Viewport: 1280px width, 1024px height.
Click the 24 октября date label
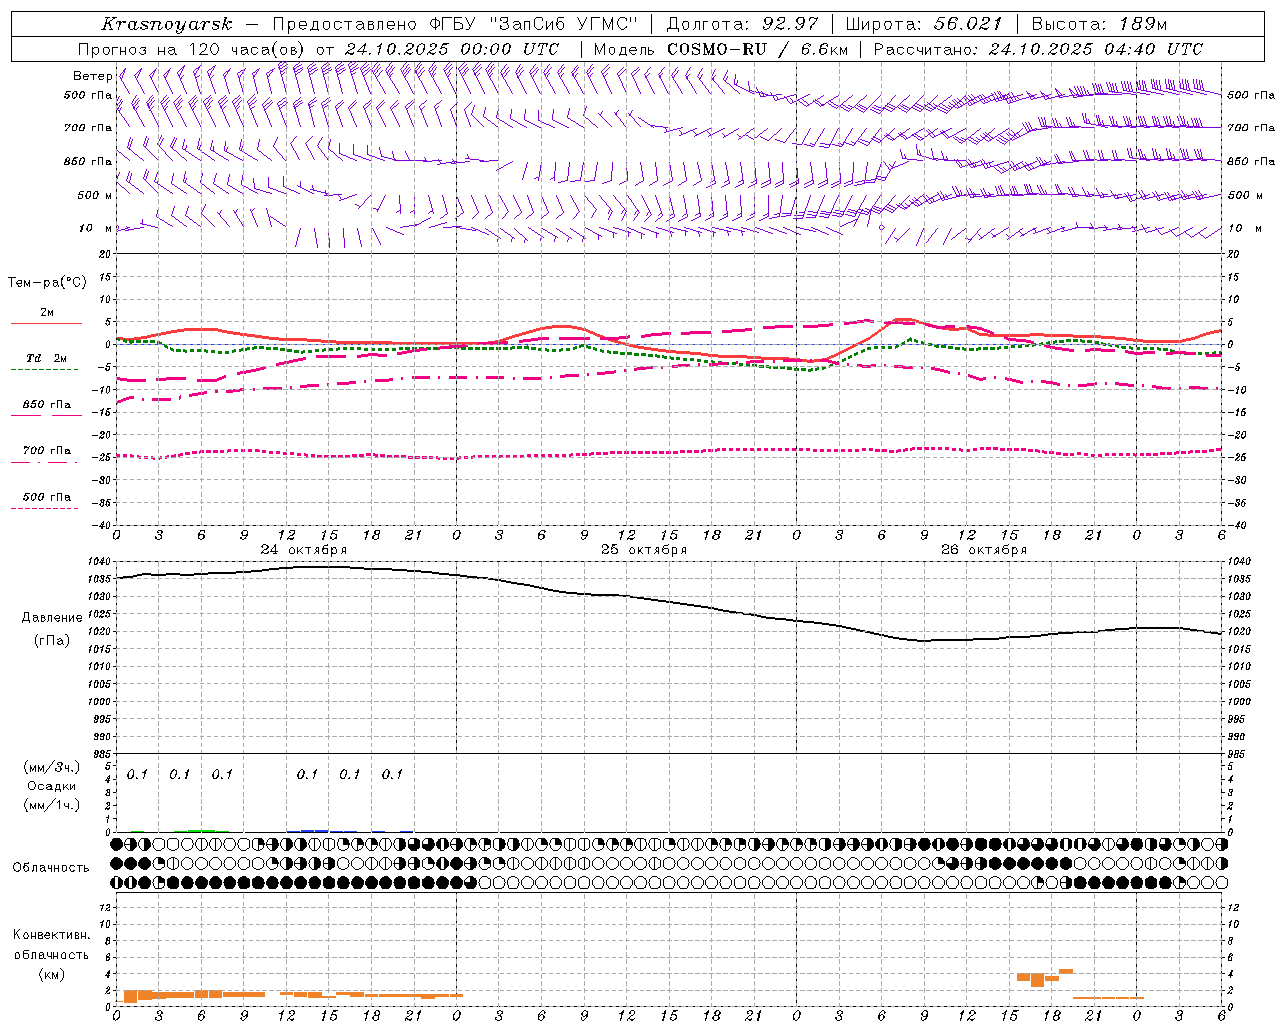pos(304,550)
